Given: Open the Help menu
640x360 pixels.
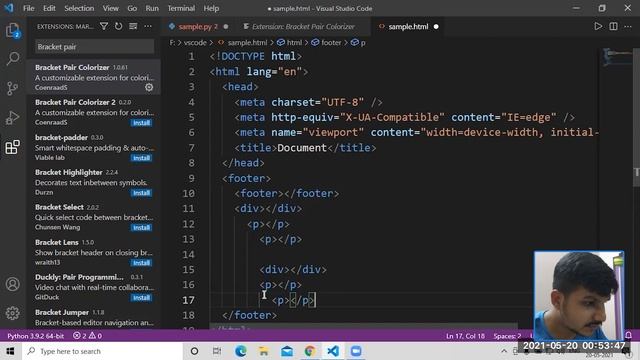Looking at the screenshot, I should (x=211, y=8).
